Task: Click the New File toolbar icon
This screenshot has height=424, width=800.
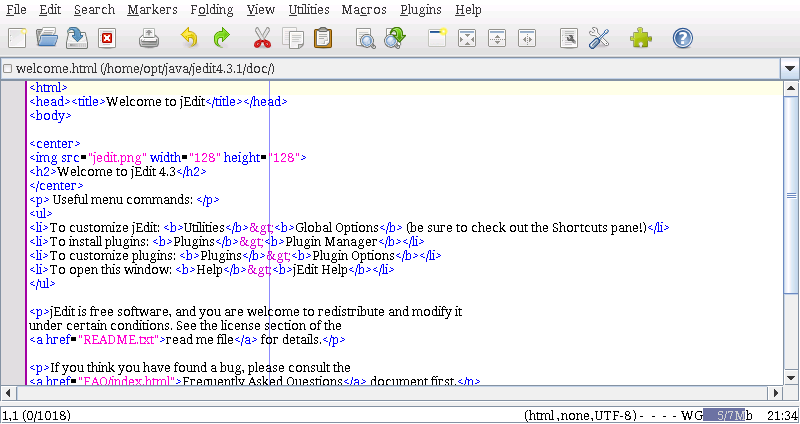Action: [x=17, y=39]
